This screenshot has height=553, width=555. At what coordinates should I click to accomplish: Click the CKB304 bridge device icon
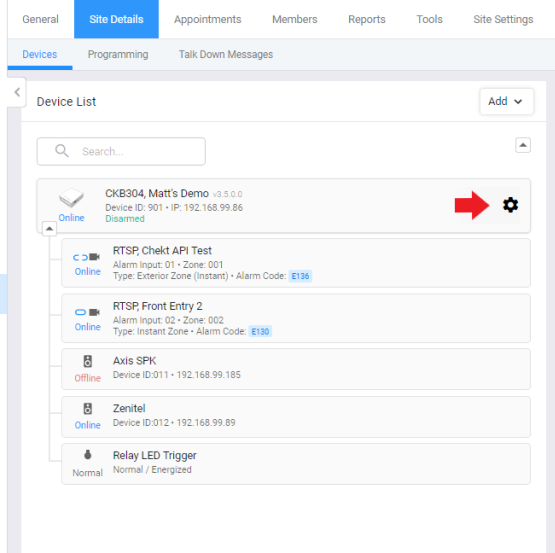[71, 198]
